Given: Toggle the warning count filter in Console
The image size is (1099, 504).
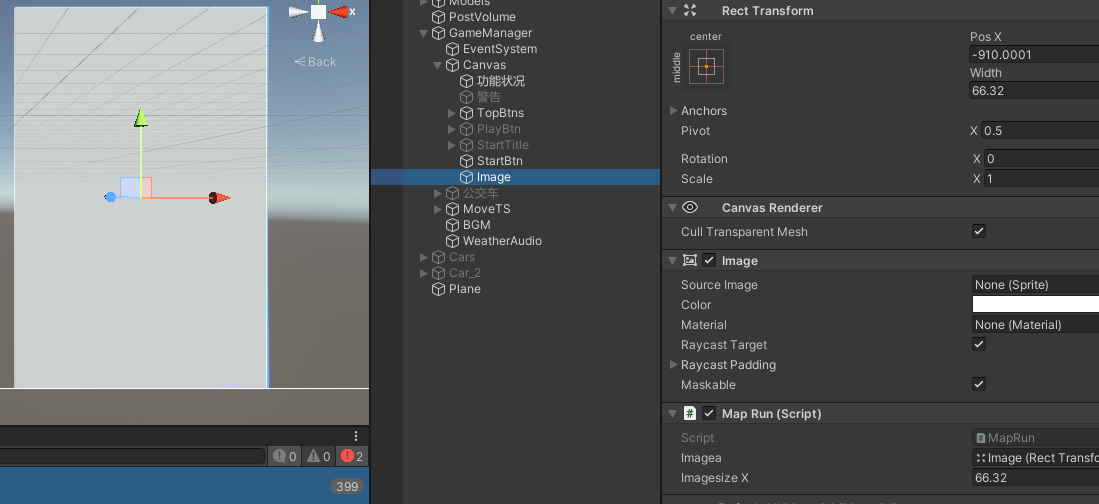Looking at the screenshot, I should 317,456.
